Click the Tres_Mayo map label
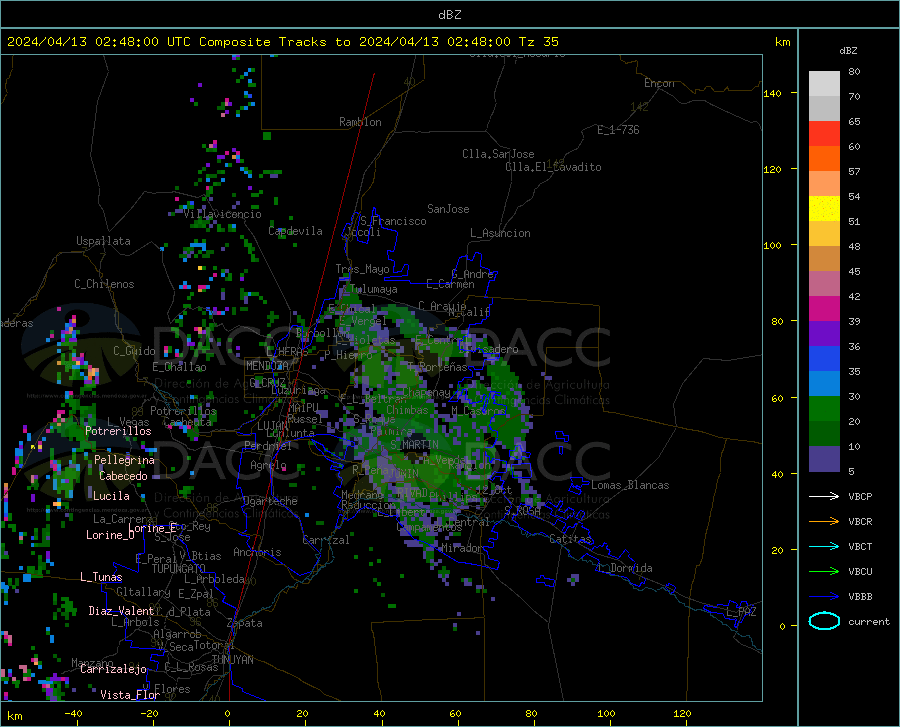The width and height of the screenshot is (900, 727). click(x=363, y=269)
